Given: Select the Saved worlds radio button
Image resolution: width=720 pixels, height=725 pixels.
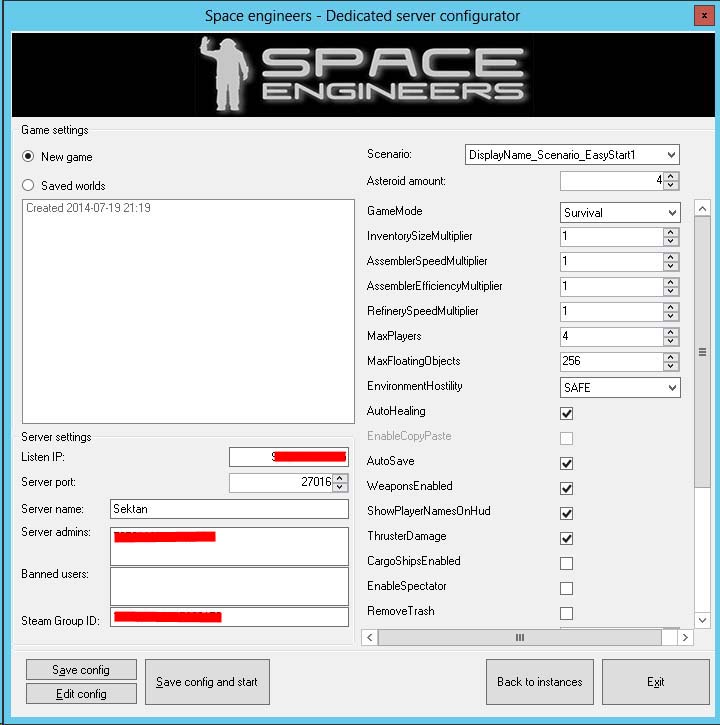Looking at the screenshot, I should click(28, 185).
